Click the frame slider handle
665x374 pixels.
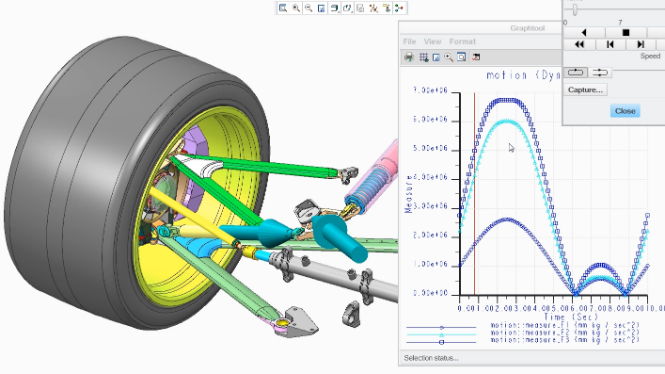tap(575, 10)
